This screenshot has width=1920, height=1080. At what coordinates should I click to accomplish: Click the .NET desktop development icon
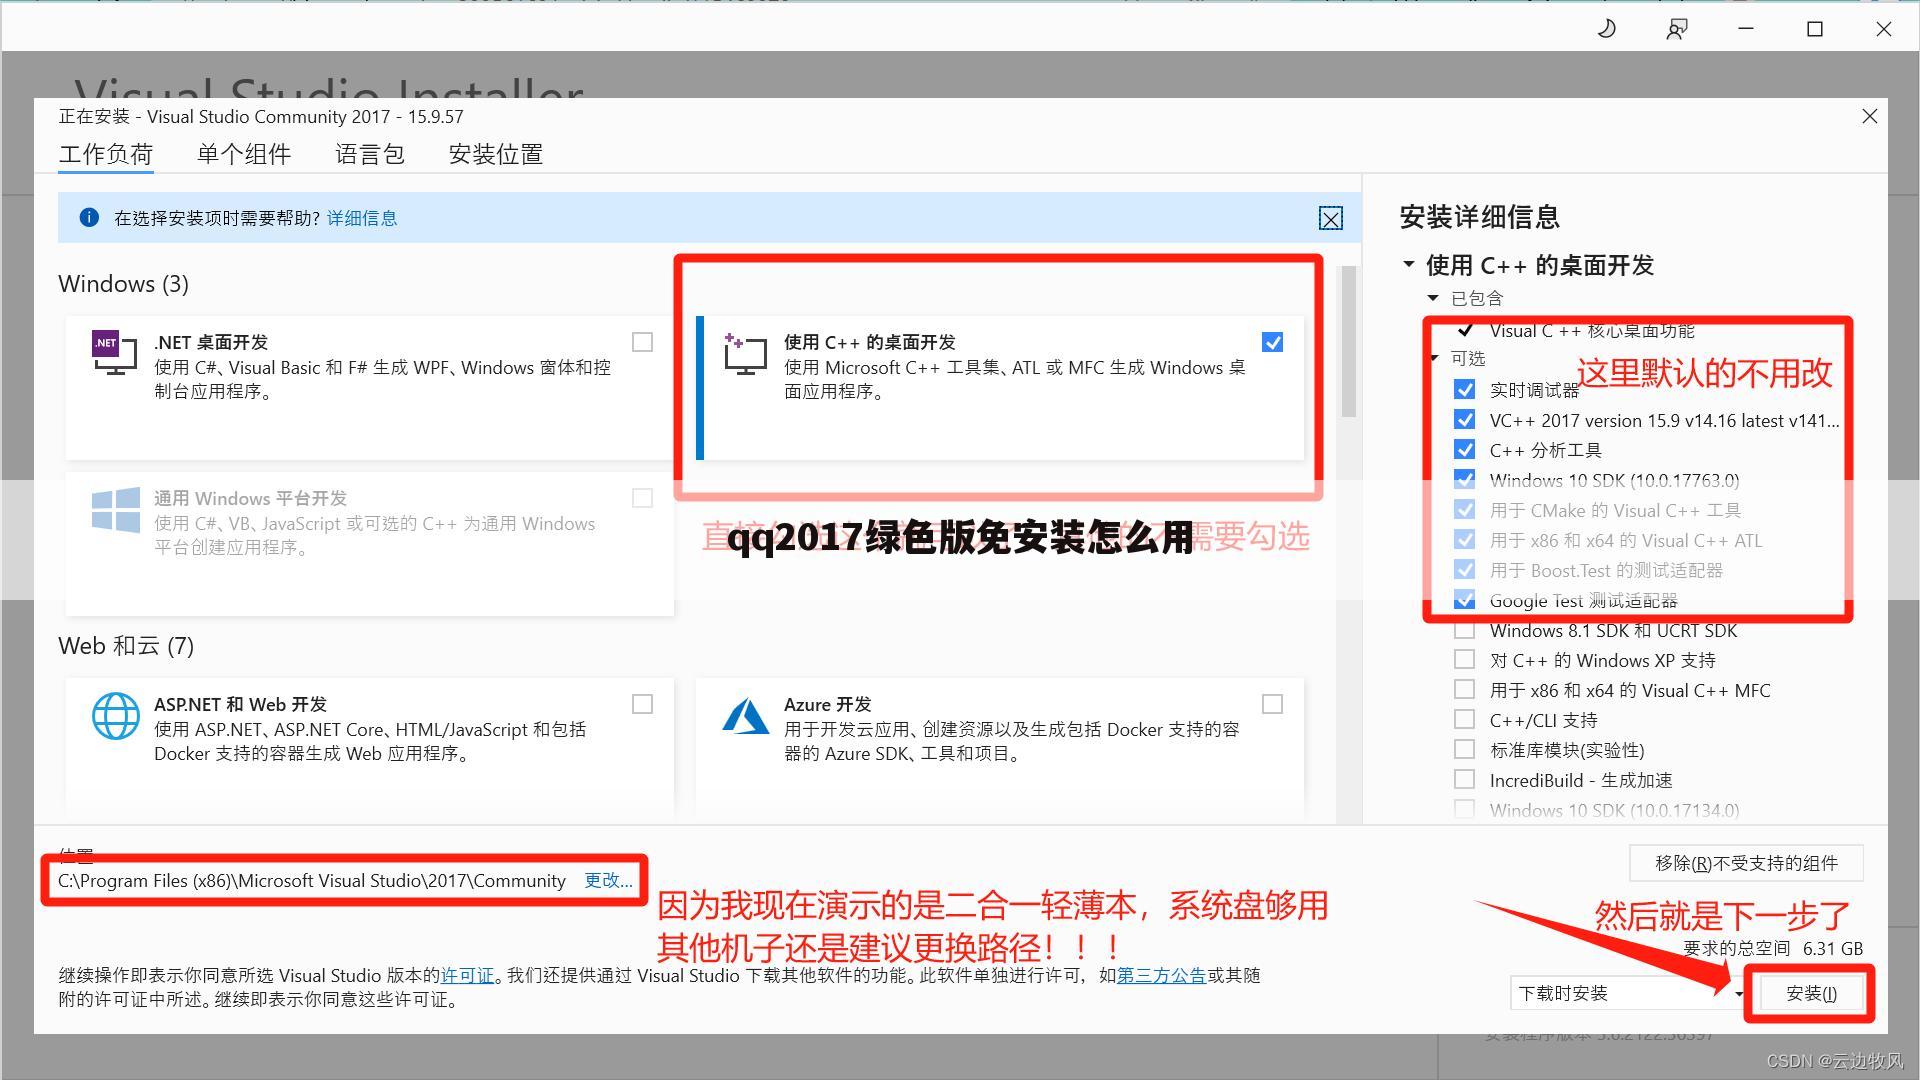[x=114, y=352]
